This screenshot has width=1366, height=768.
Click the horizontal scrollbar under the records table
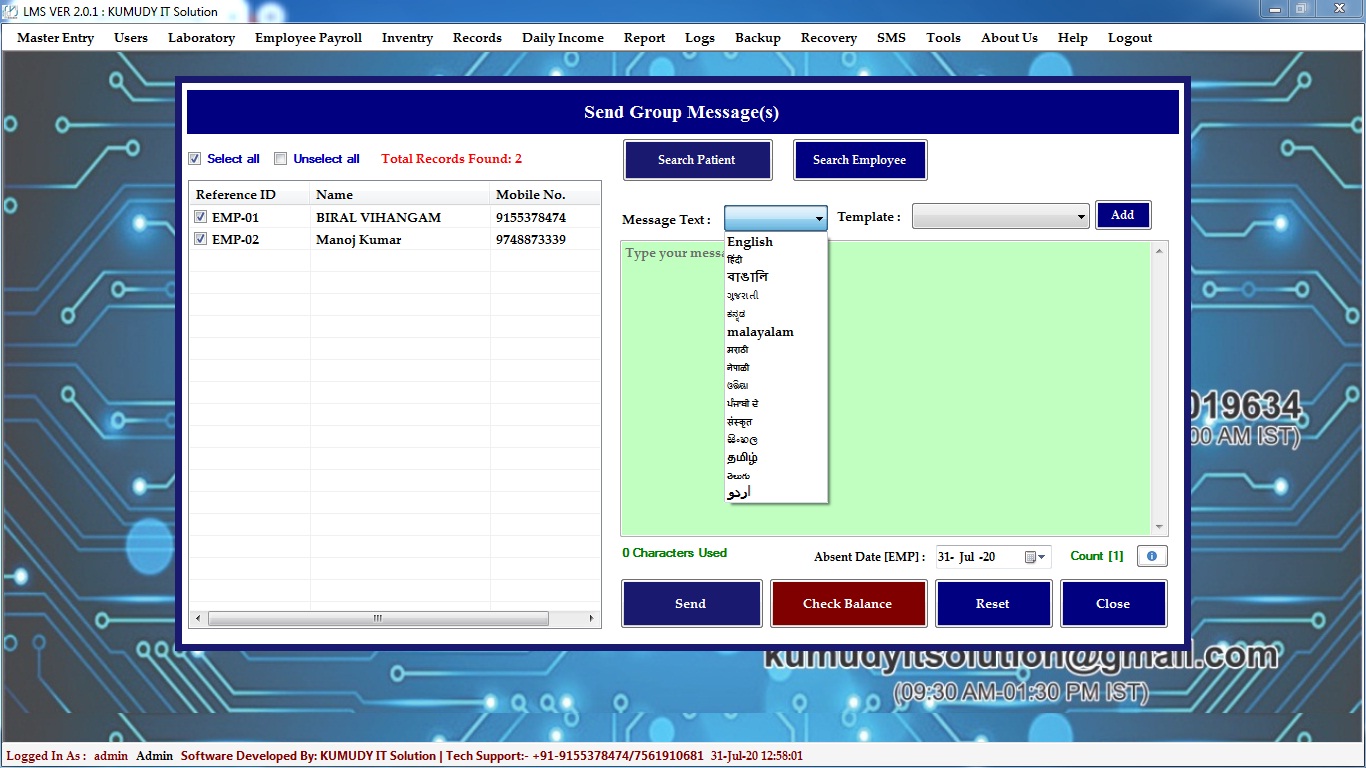pos(377,619)
